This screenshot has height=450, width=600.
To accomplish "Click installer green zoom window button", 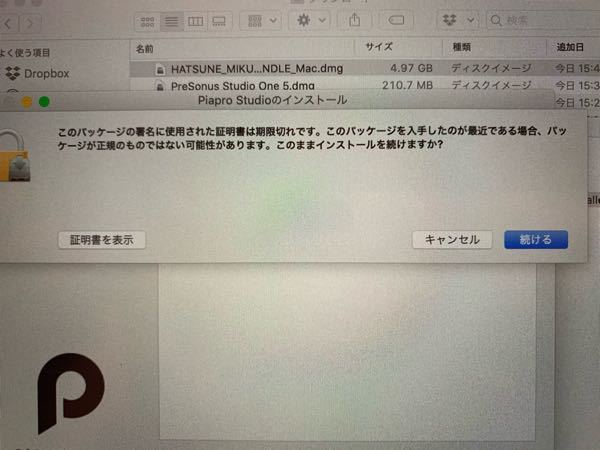I will [x=44, y=102].
